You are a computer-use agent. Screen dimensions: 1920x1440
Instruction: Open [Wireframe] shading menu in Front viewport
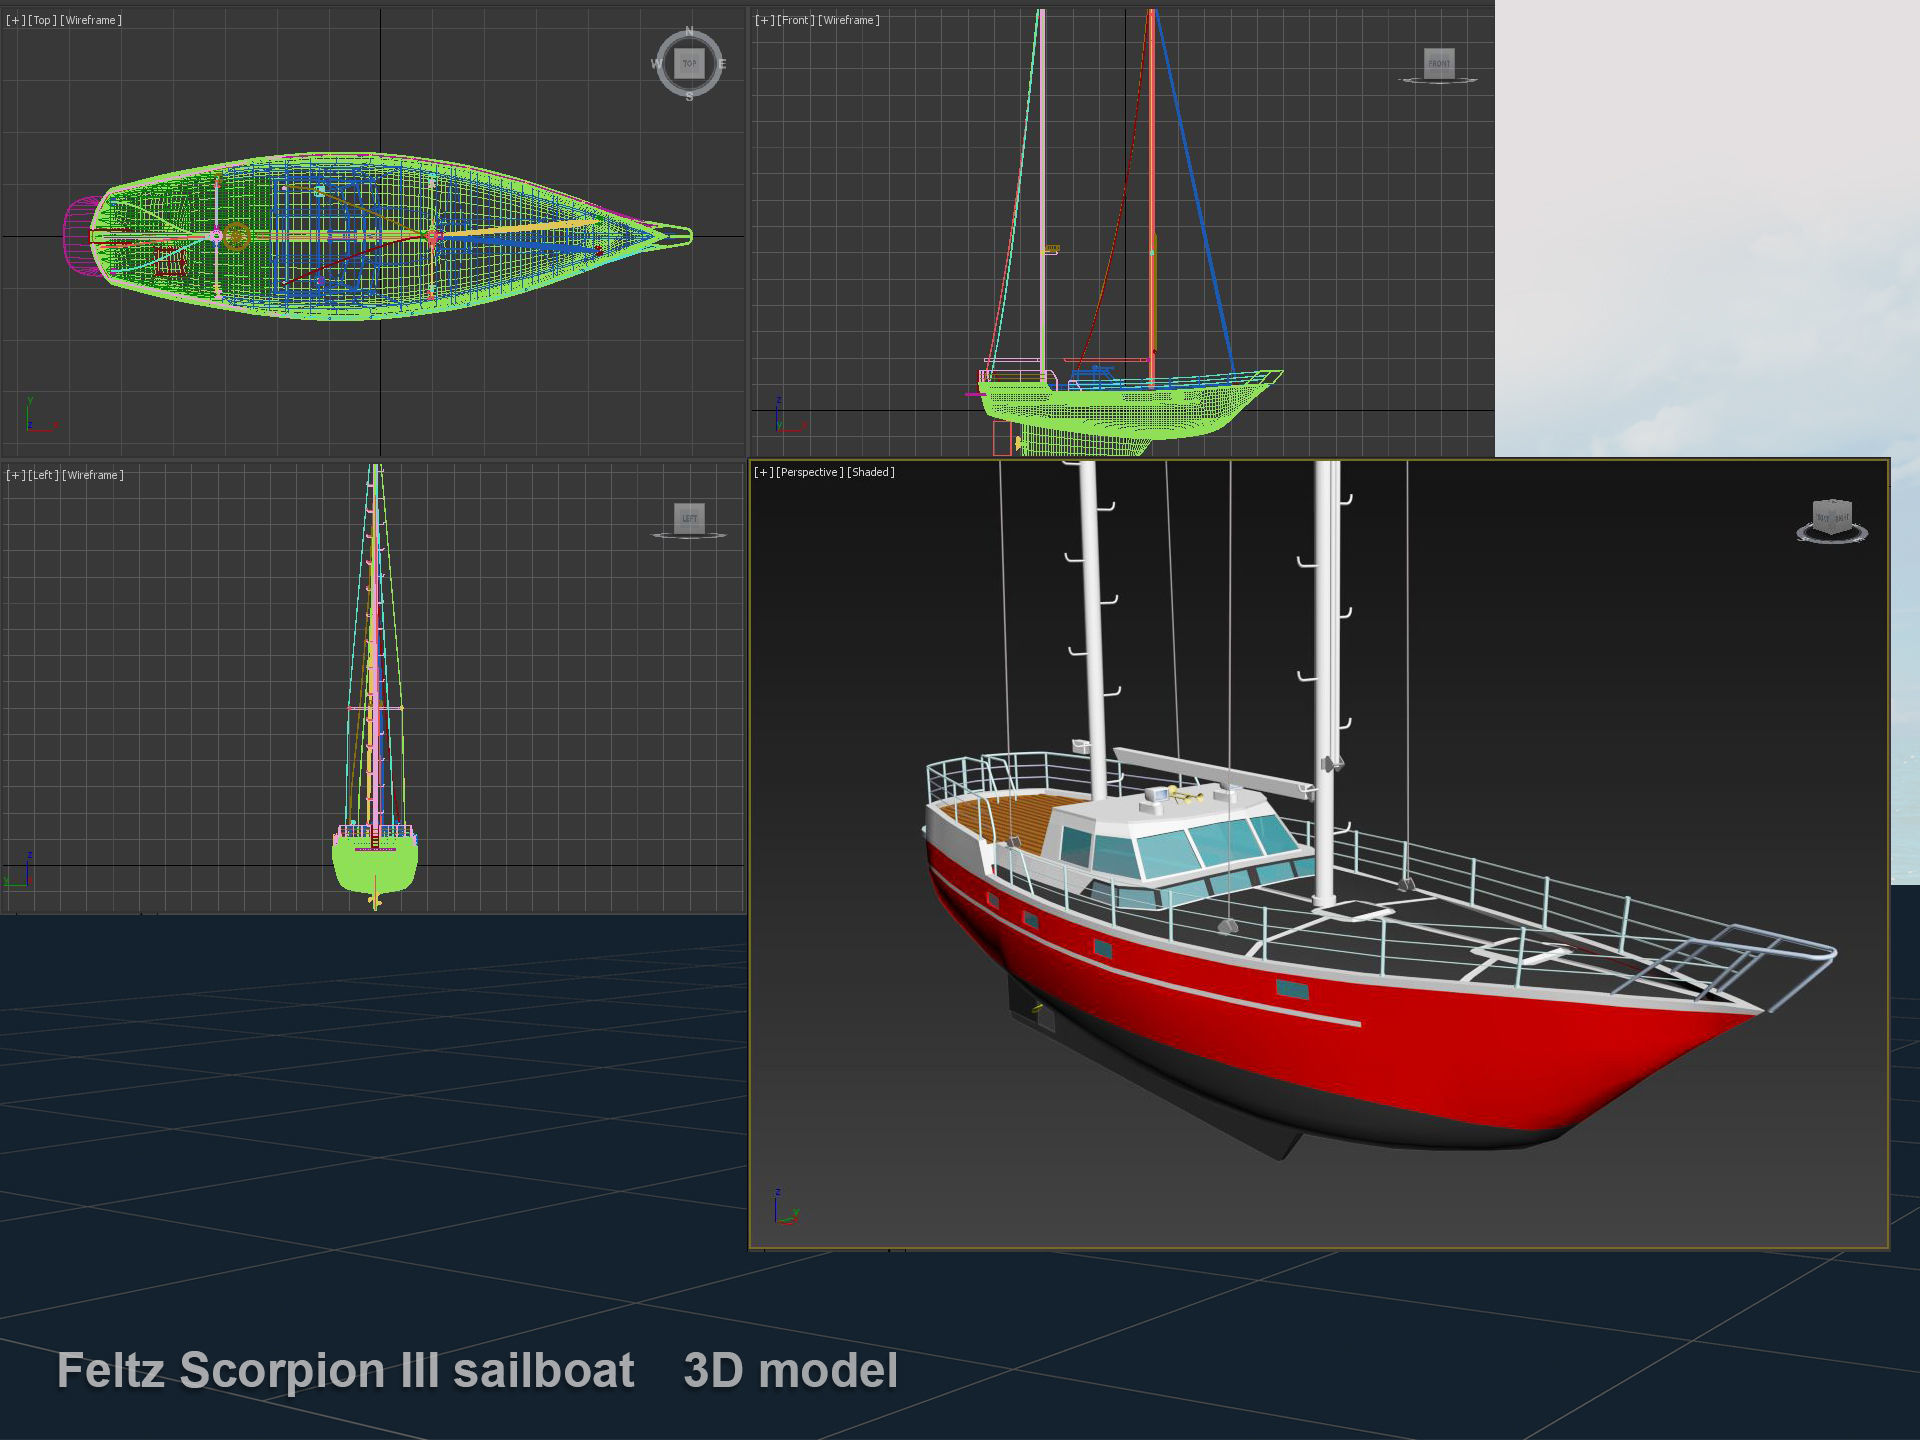click(x=849, y=20)
